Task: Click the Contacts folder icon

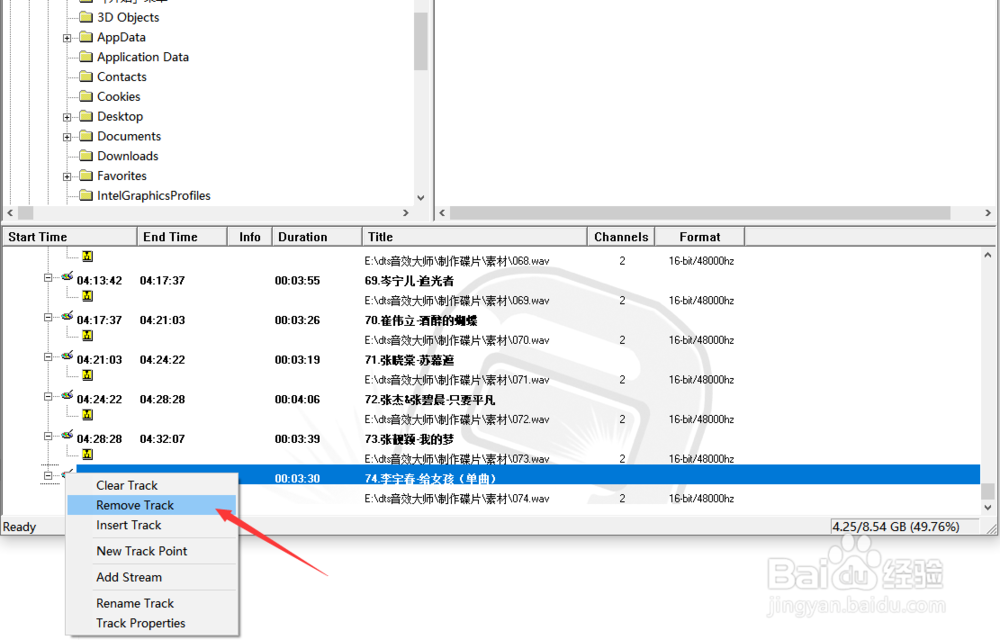Action: coord(86,76)
